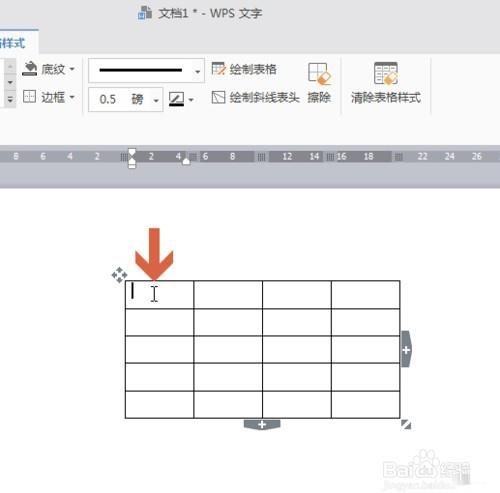This screenshot has height=493, width=500.
Task: Open the Borders (边框) dropdown arrow
Action: (x=72, y=97)
